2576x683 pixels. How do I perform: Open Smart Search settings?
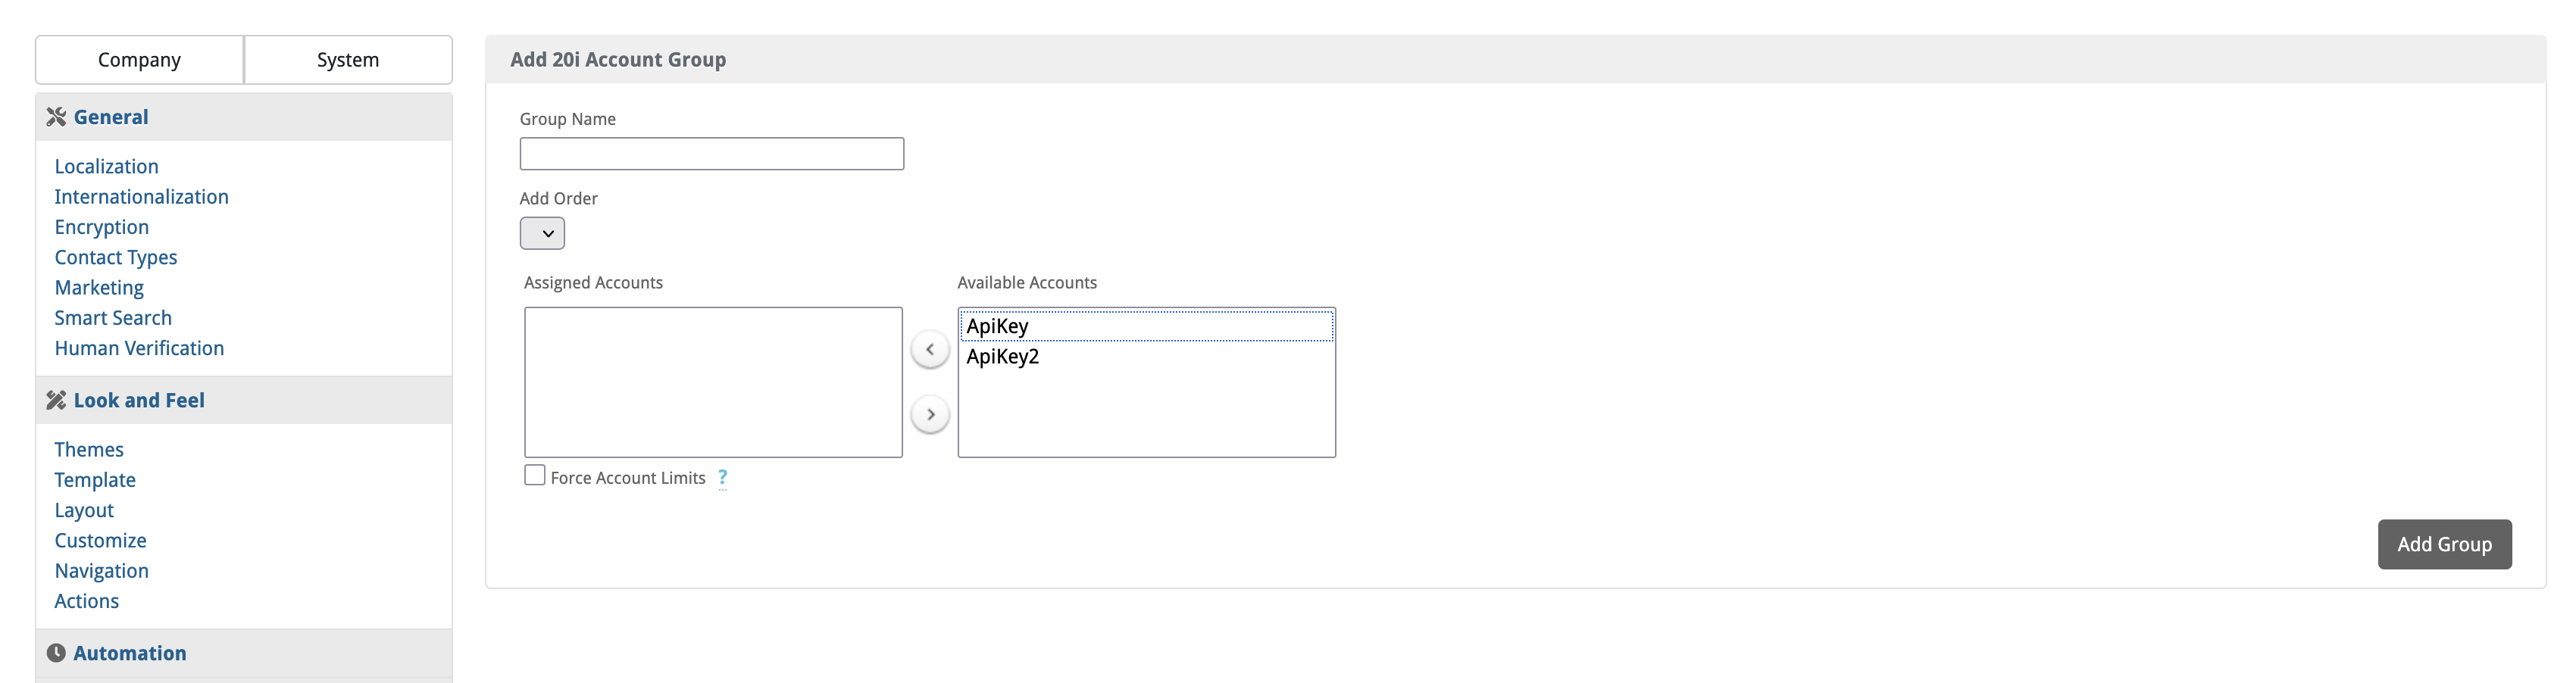pyautogui.click(x=113, y=318)
